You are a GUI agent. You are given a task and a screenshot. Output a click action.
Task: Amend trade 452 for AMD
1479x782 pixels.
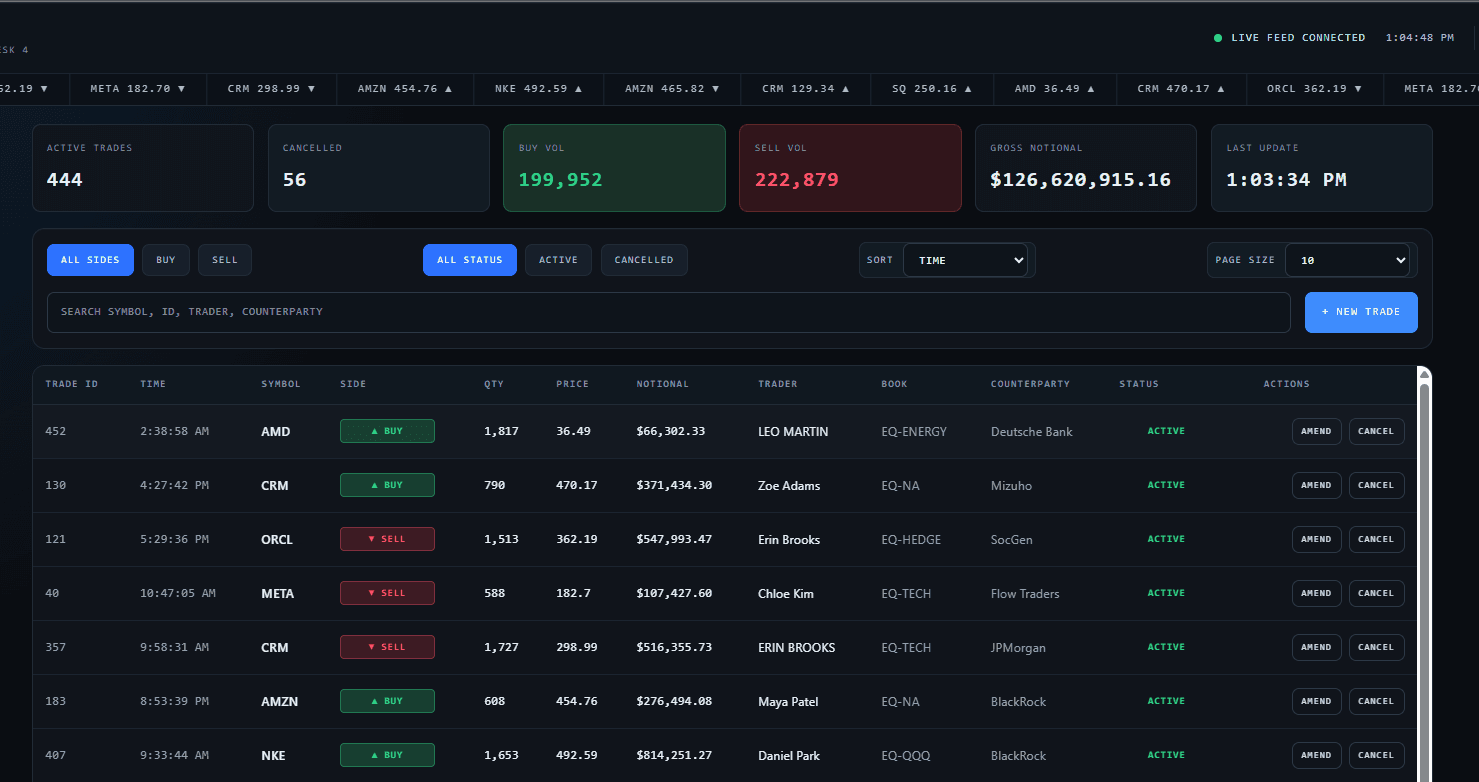pos(1316,432)
